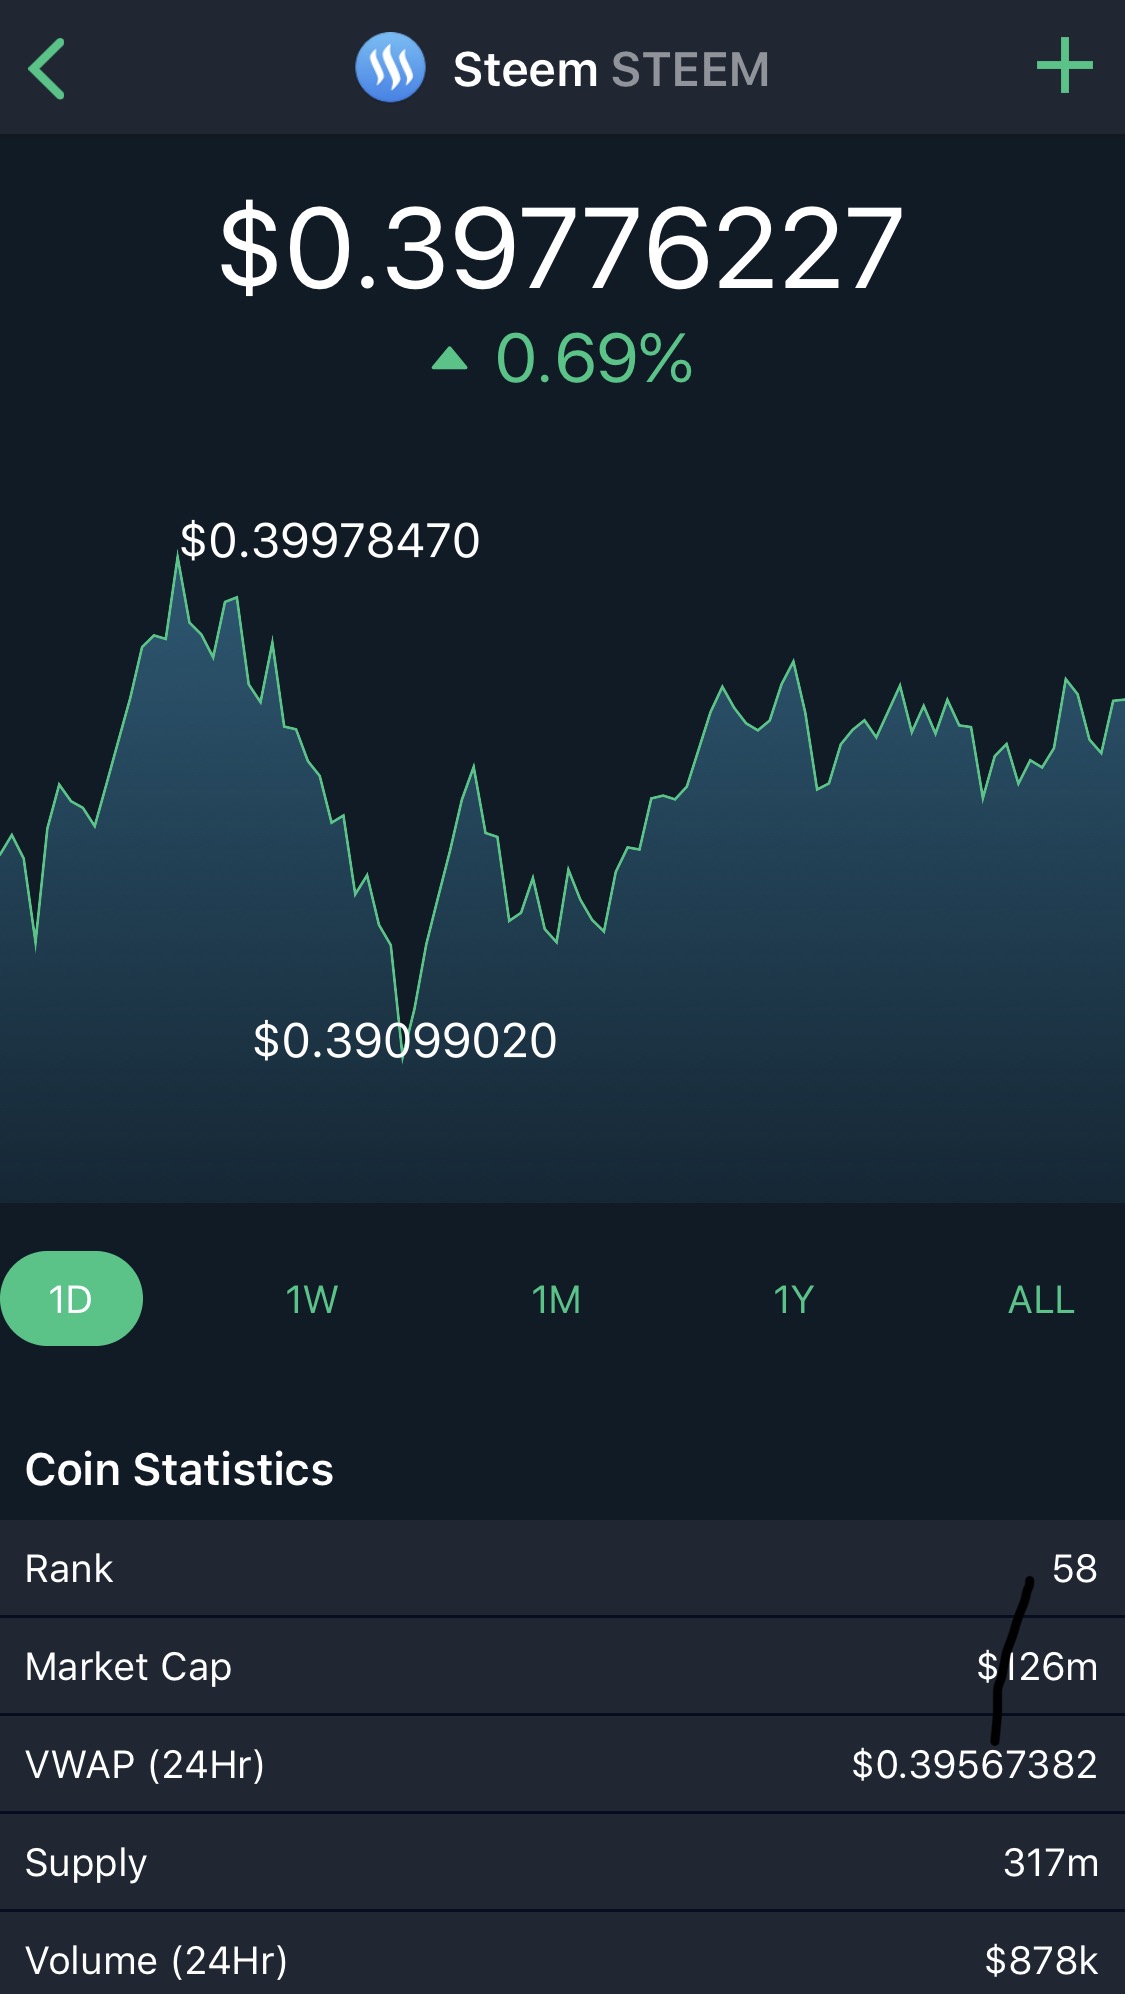
Task: Tap the 0.69% change percentage
Action: (x=594, y=359)
